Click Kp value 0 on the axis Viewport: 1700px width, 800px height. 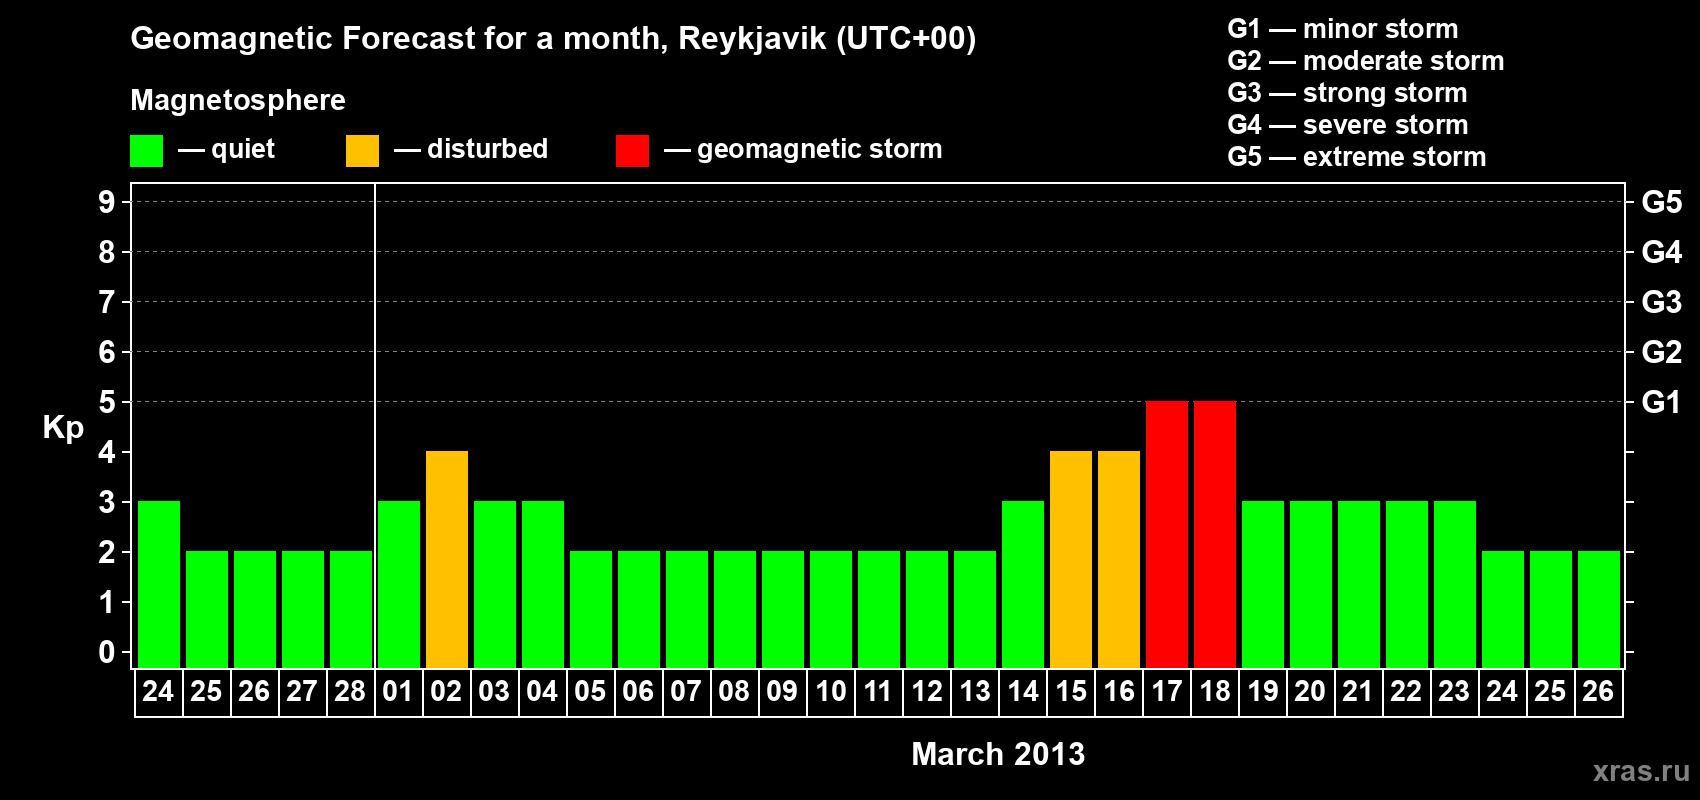coord(107,652)
